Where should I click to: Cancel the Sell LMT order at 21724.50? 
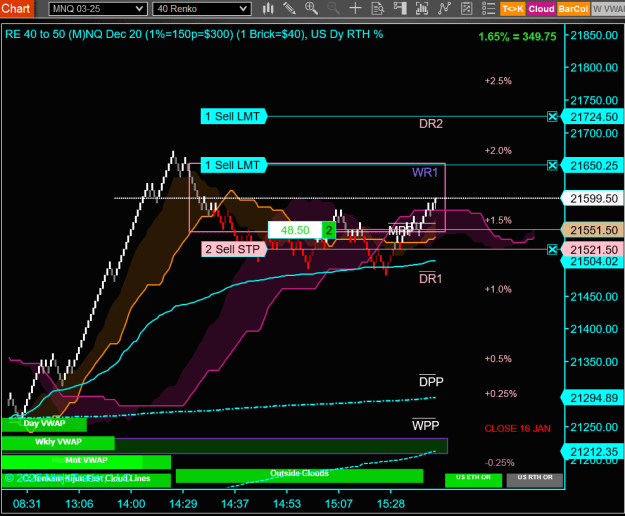(552, 117)
